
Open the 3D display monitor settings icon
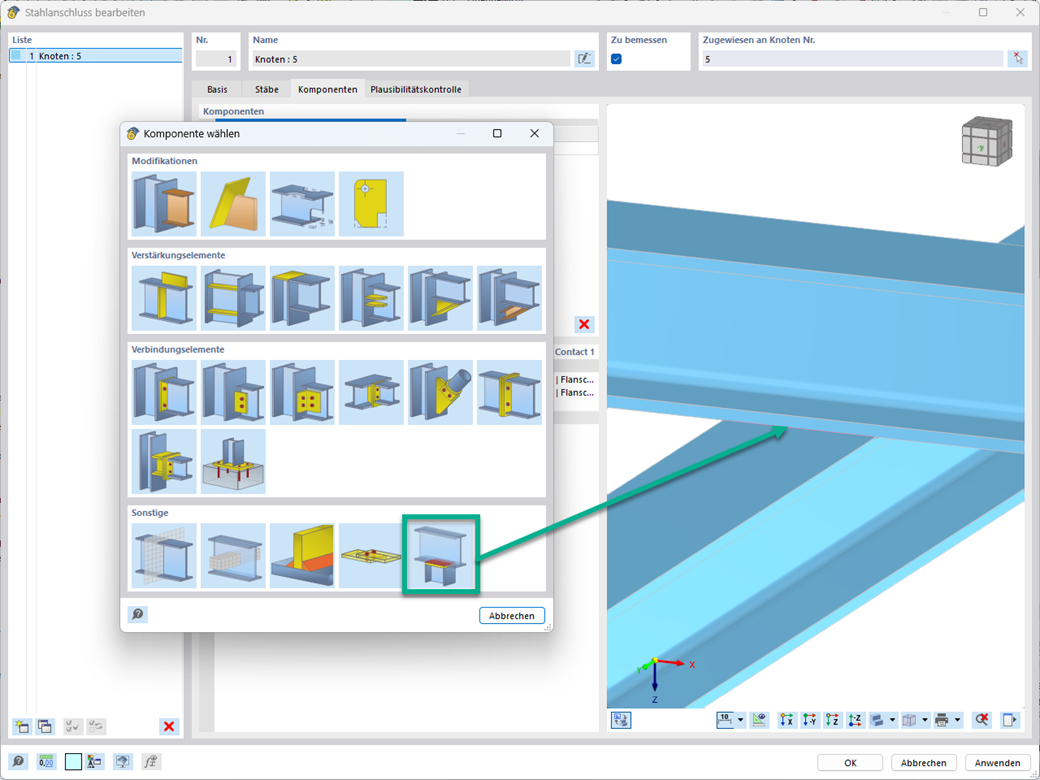pos(122,762)
